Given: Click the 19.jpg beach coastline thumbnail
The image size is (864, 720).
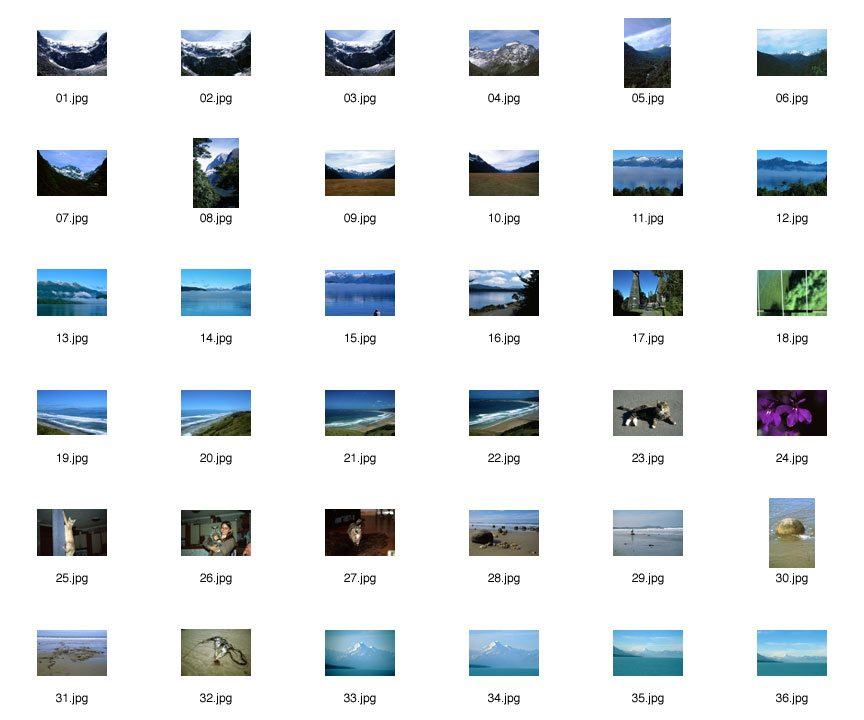Looking at the screenshot, I should [72, 413].
